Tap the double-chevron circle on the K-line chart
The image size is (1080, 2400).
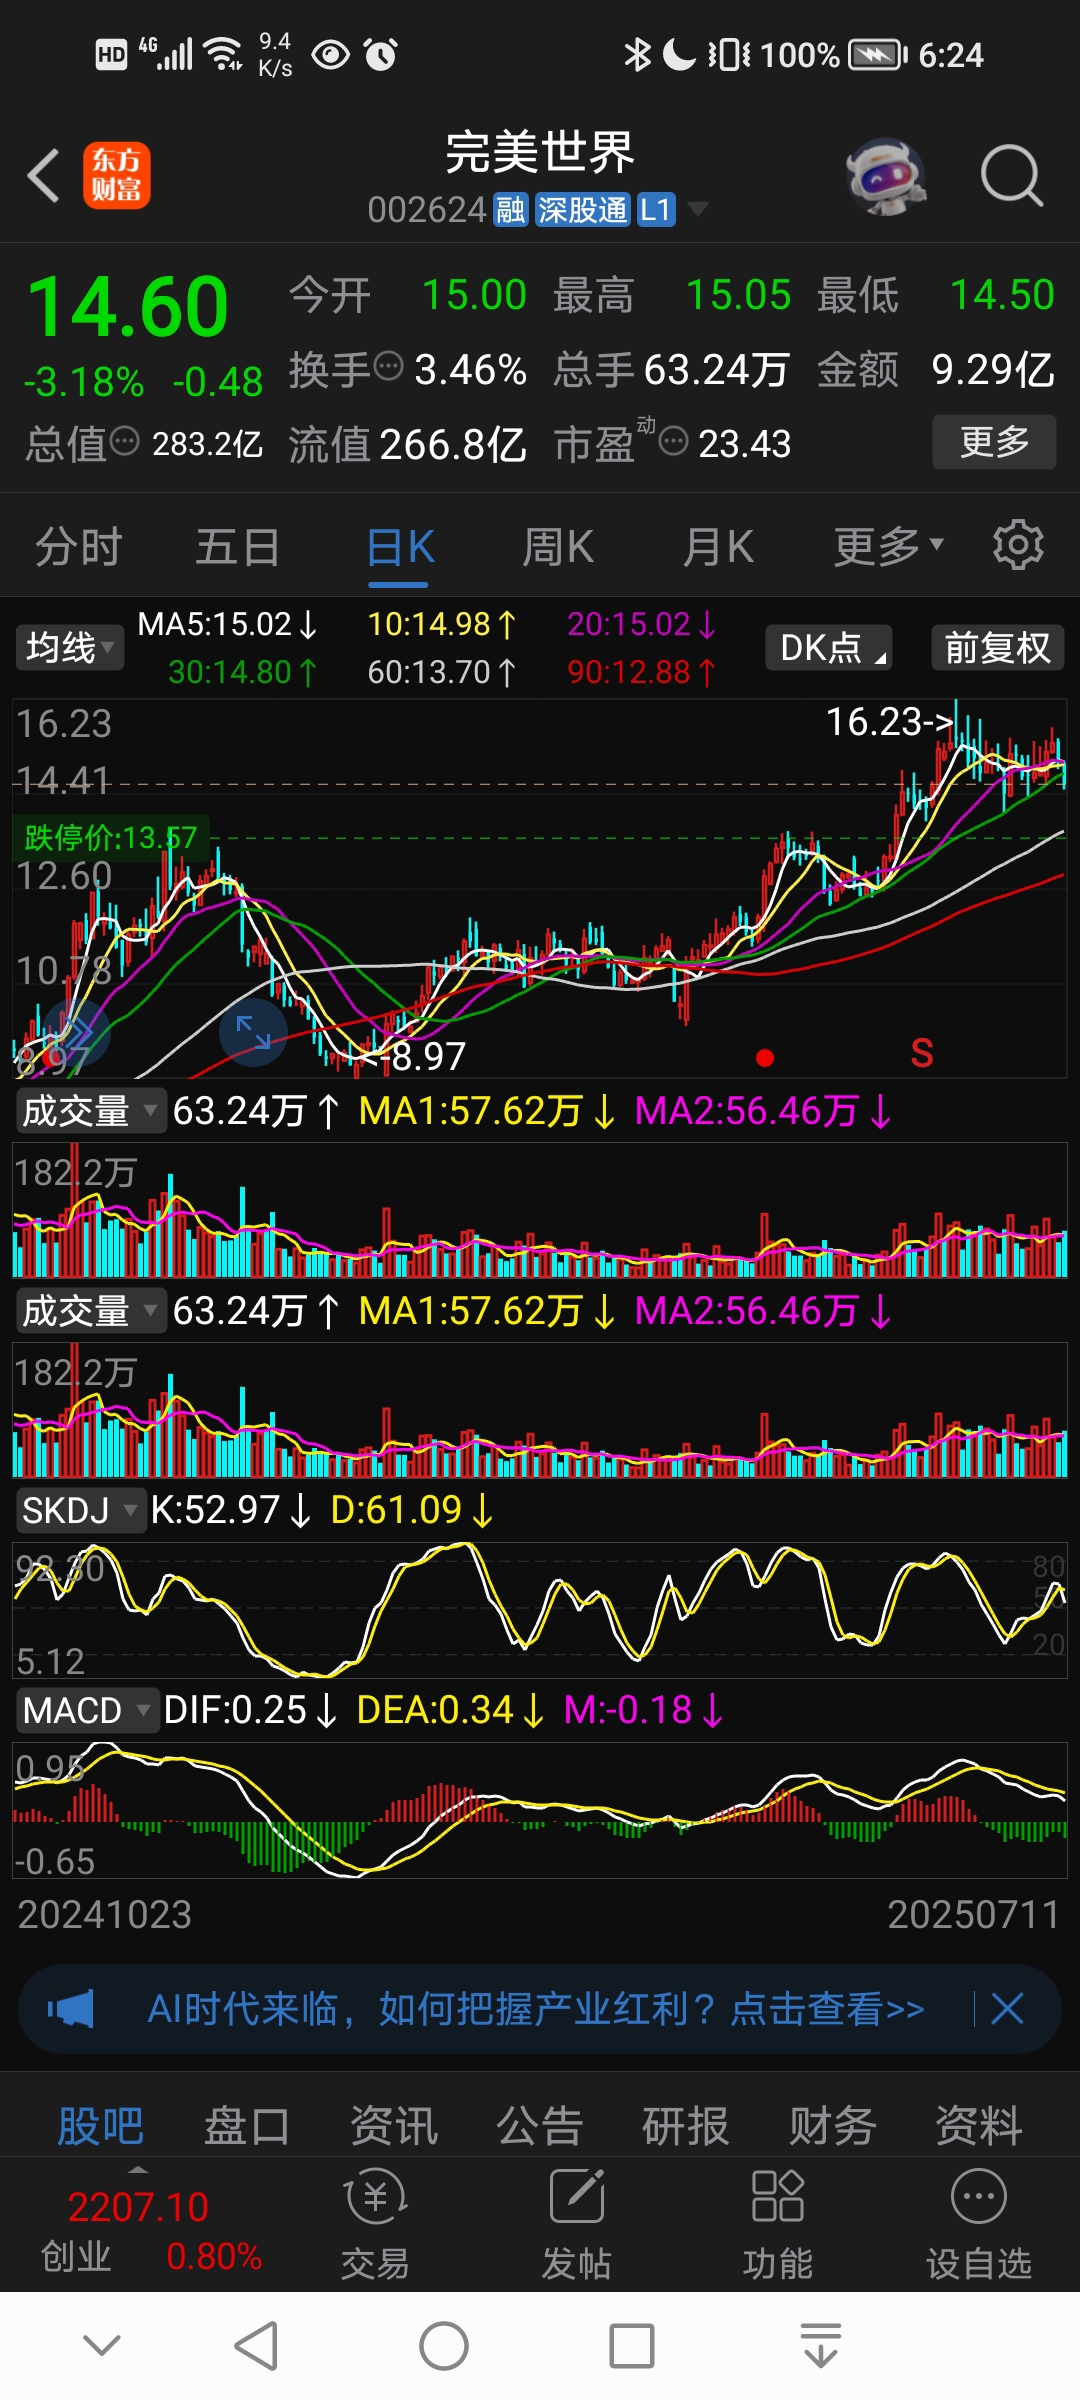click(76, 1031)
